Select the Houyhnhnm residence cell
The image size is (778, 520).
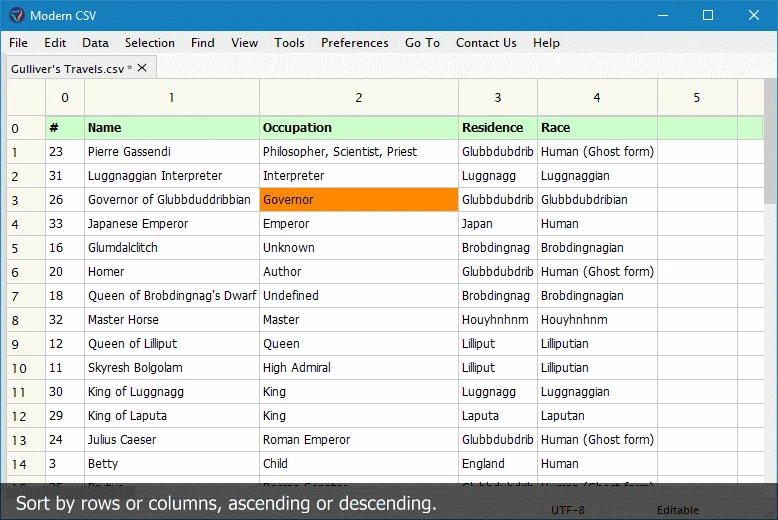point(498,320)
